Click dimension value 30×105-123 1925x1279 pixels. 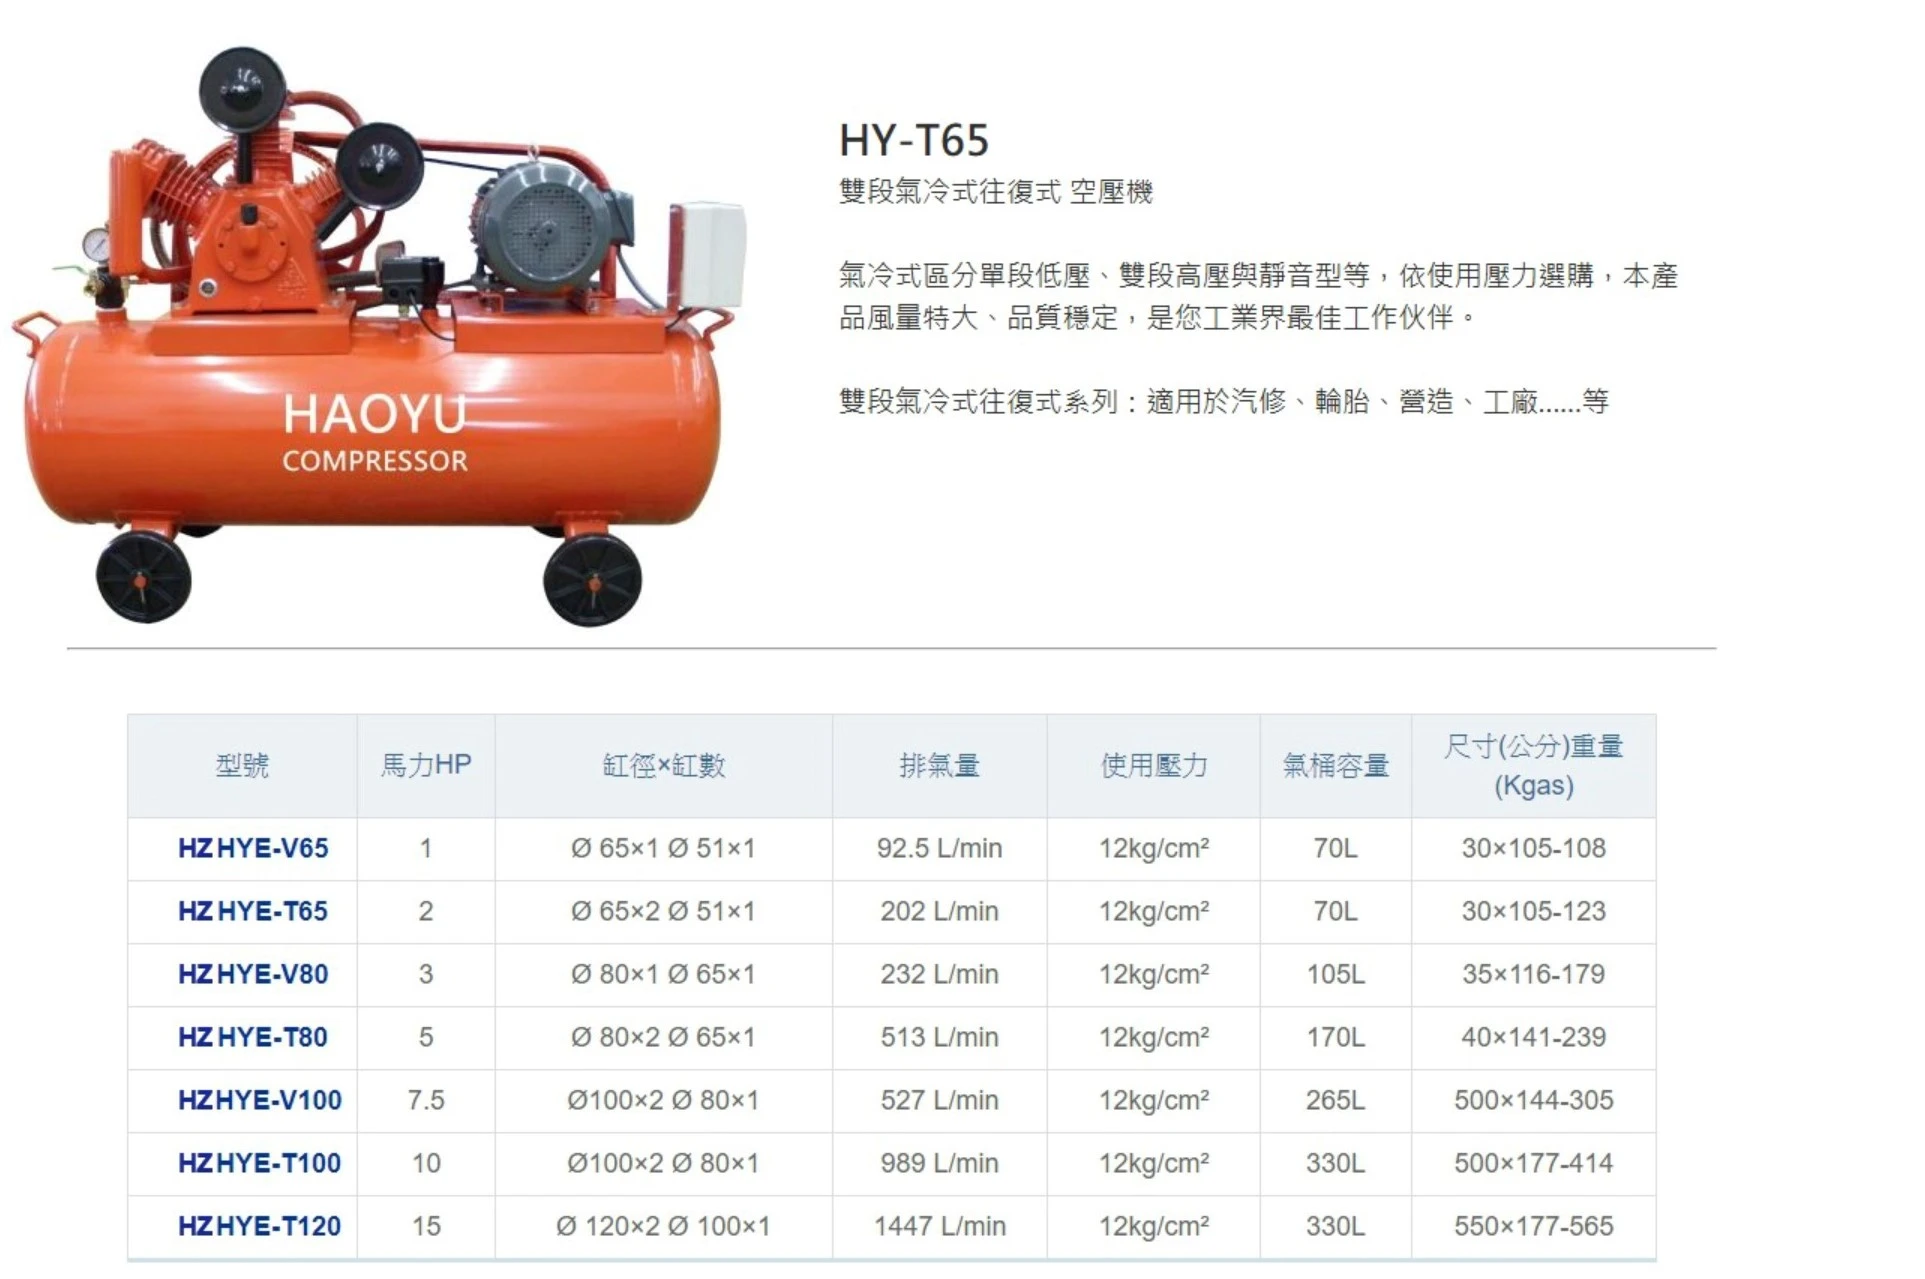[x=1533, y=912]
